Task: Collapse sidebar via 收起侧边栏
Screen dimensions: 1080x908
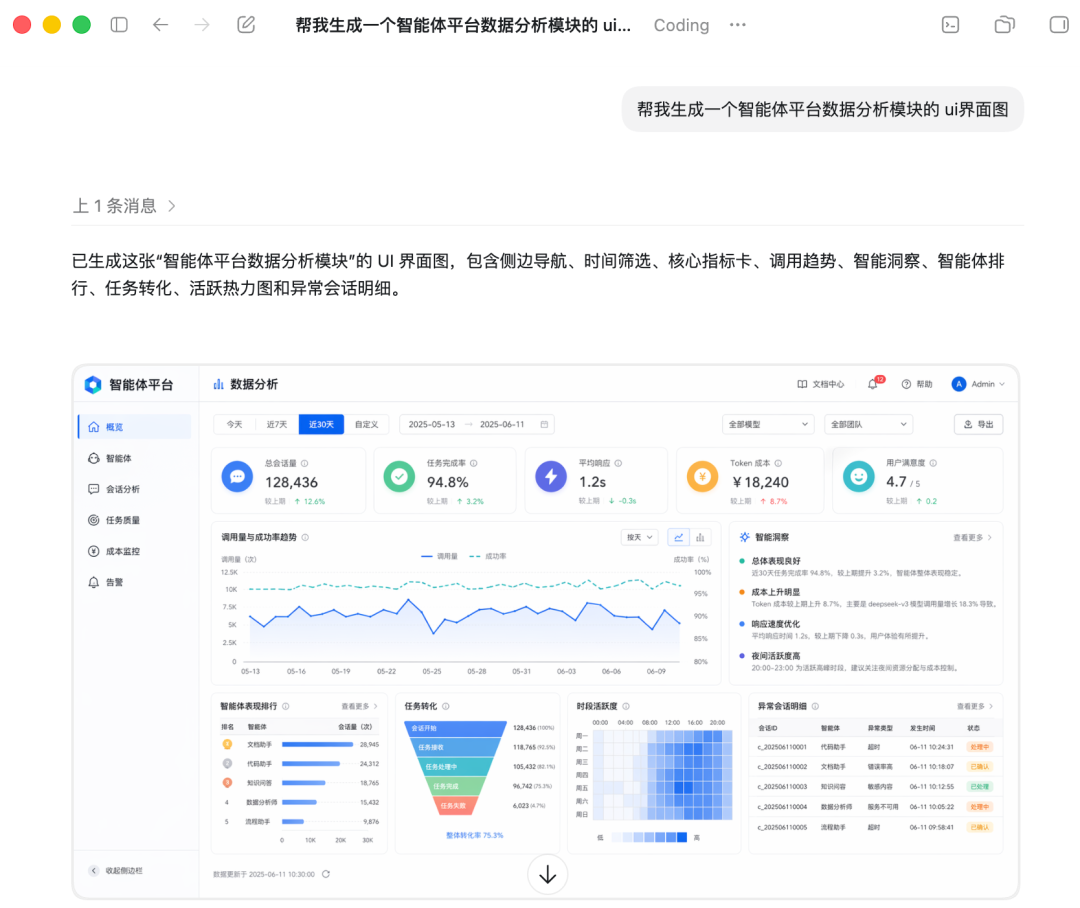Action: pos(116,871)
